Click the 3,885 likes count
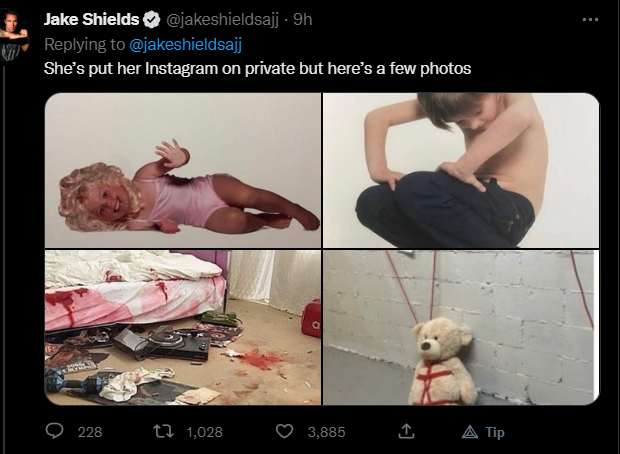This screenshot has height=454, width=620. pos(327,432)
